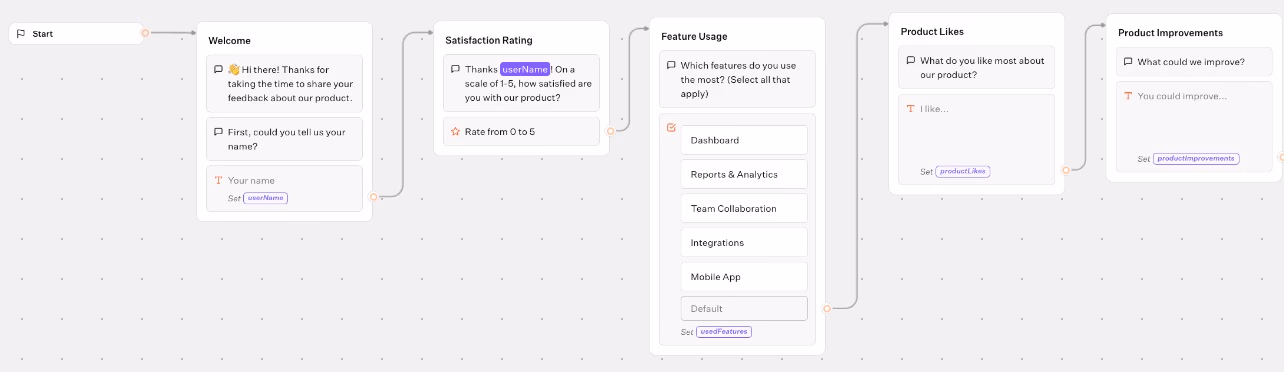Click chat icon in Satisfaction Rating bubble
The height and width of the screenshot is (372, 1284).
click(455, 69)
